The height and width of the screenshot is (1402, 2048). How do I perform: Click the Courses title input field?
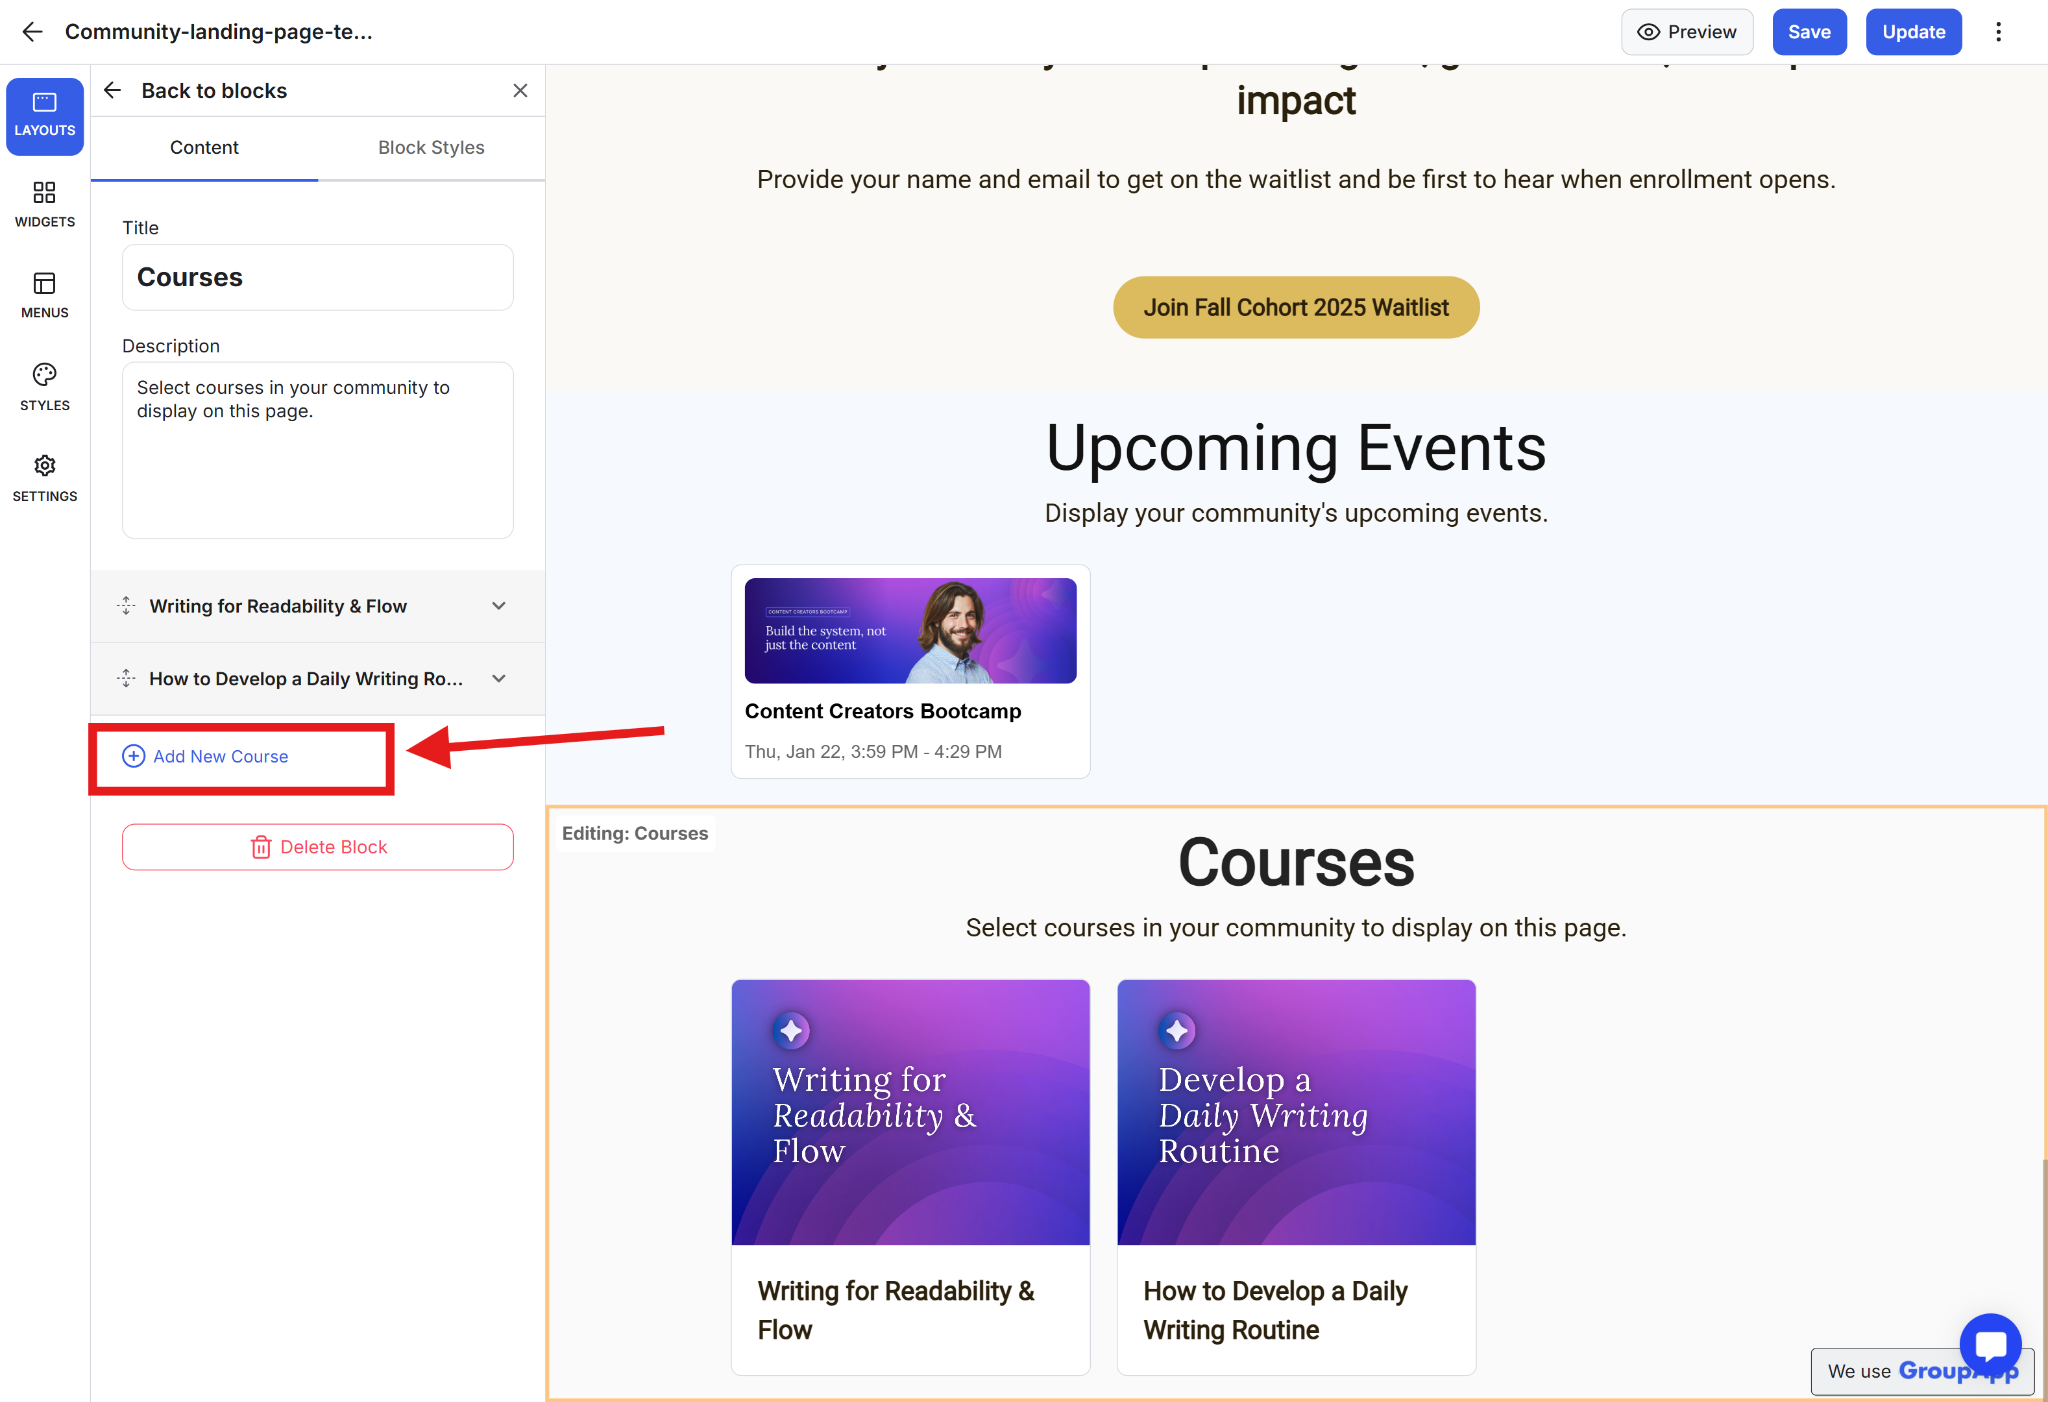click(317, 278)
